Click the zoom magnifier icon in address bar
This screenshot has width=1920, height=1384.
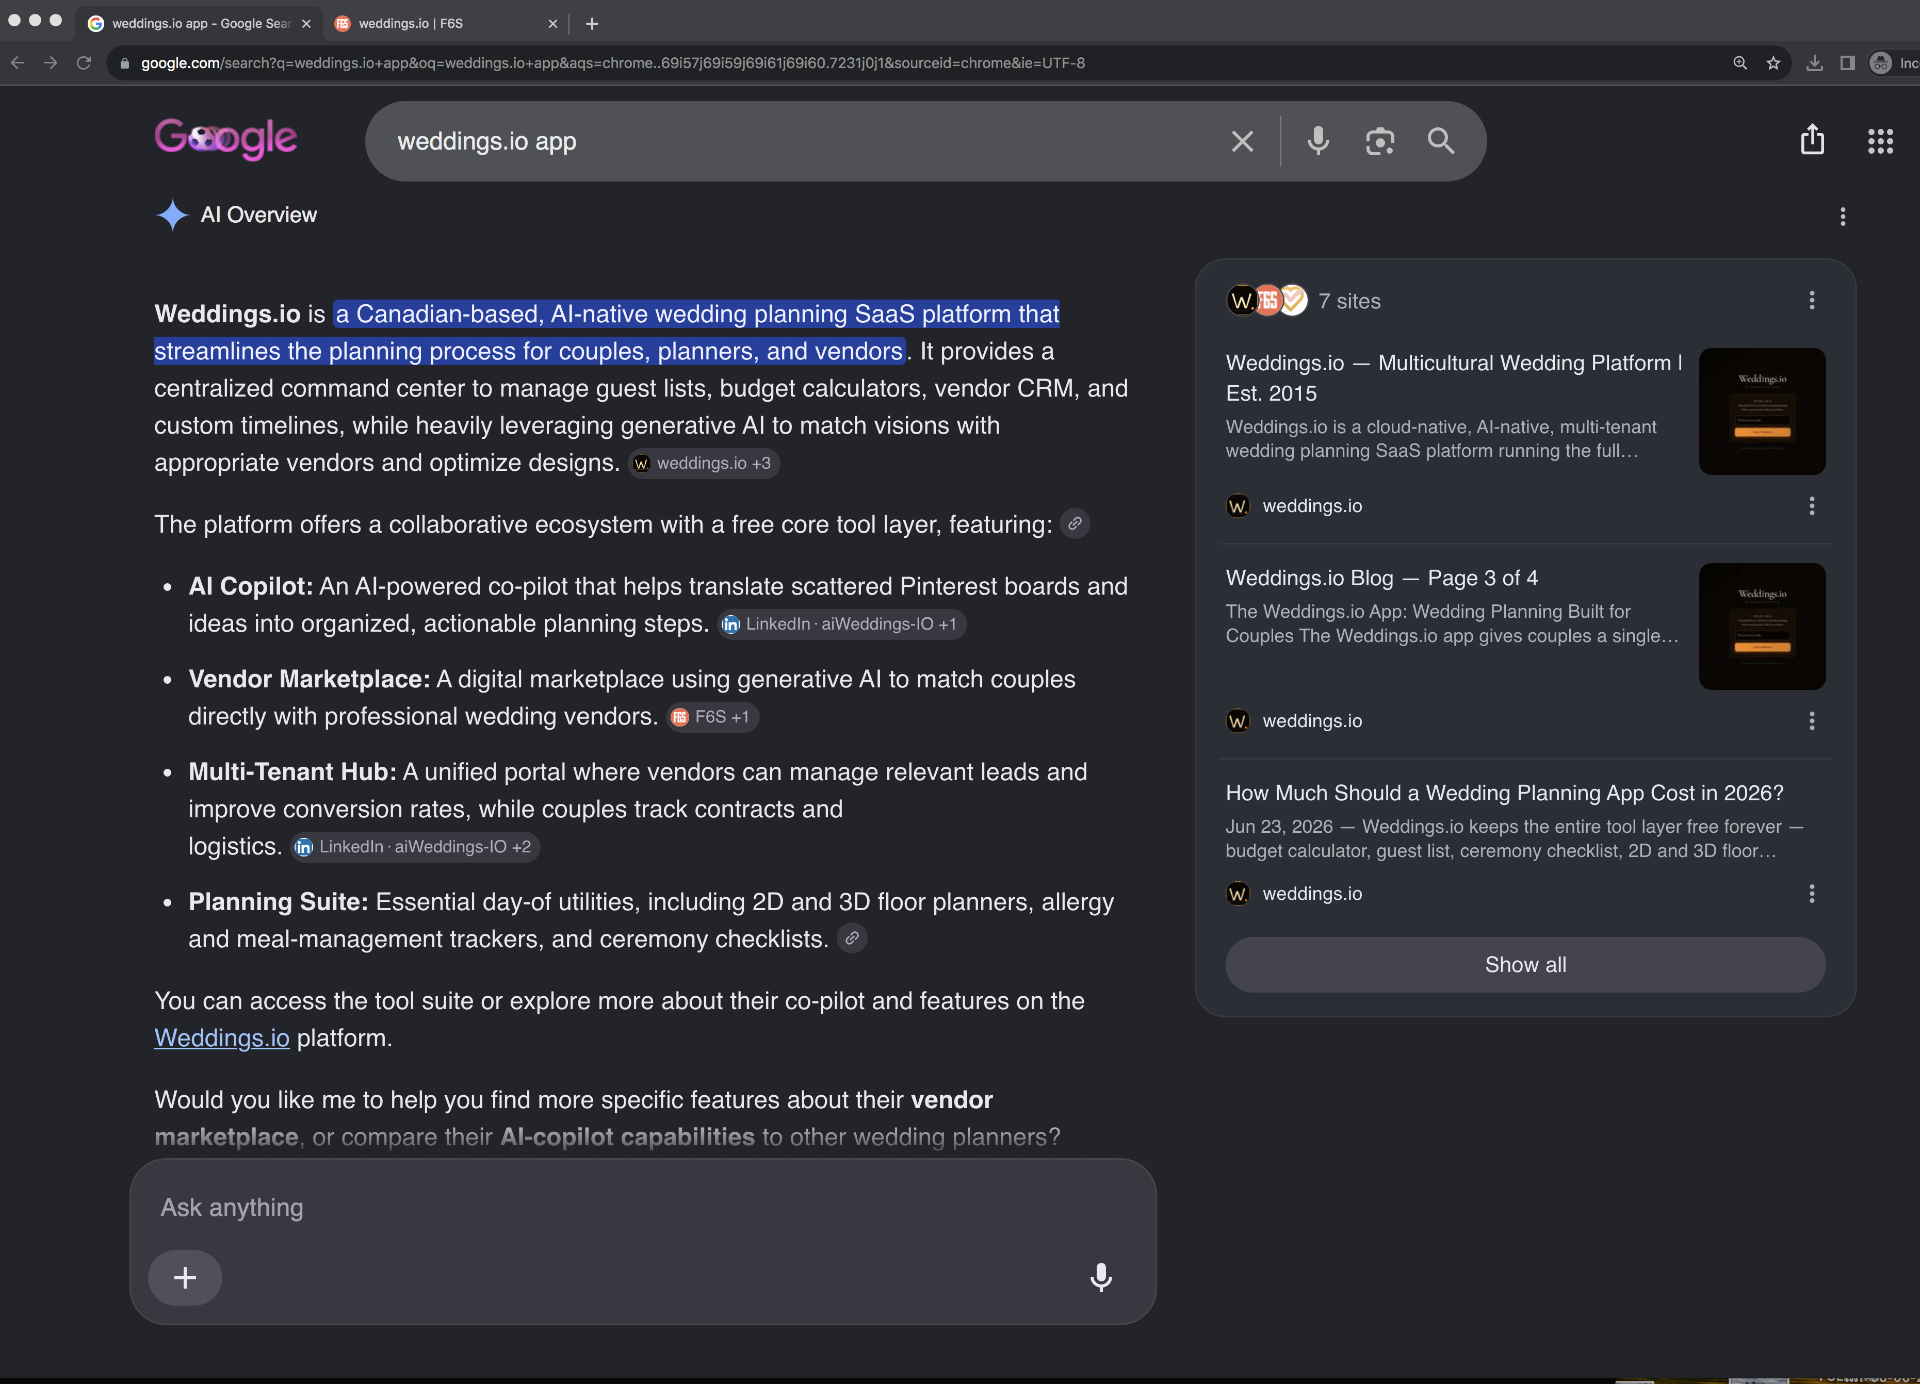pyautogui.click(x=1740, y=63)
